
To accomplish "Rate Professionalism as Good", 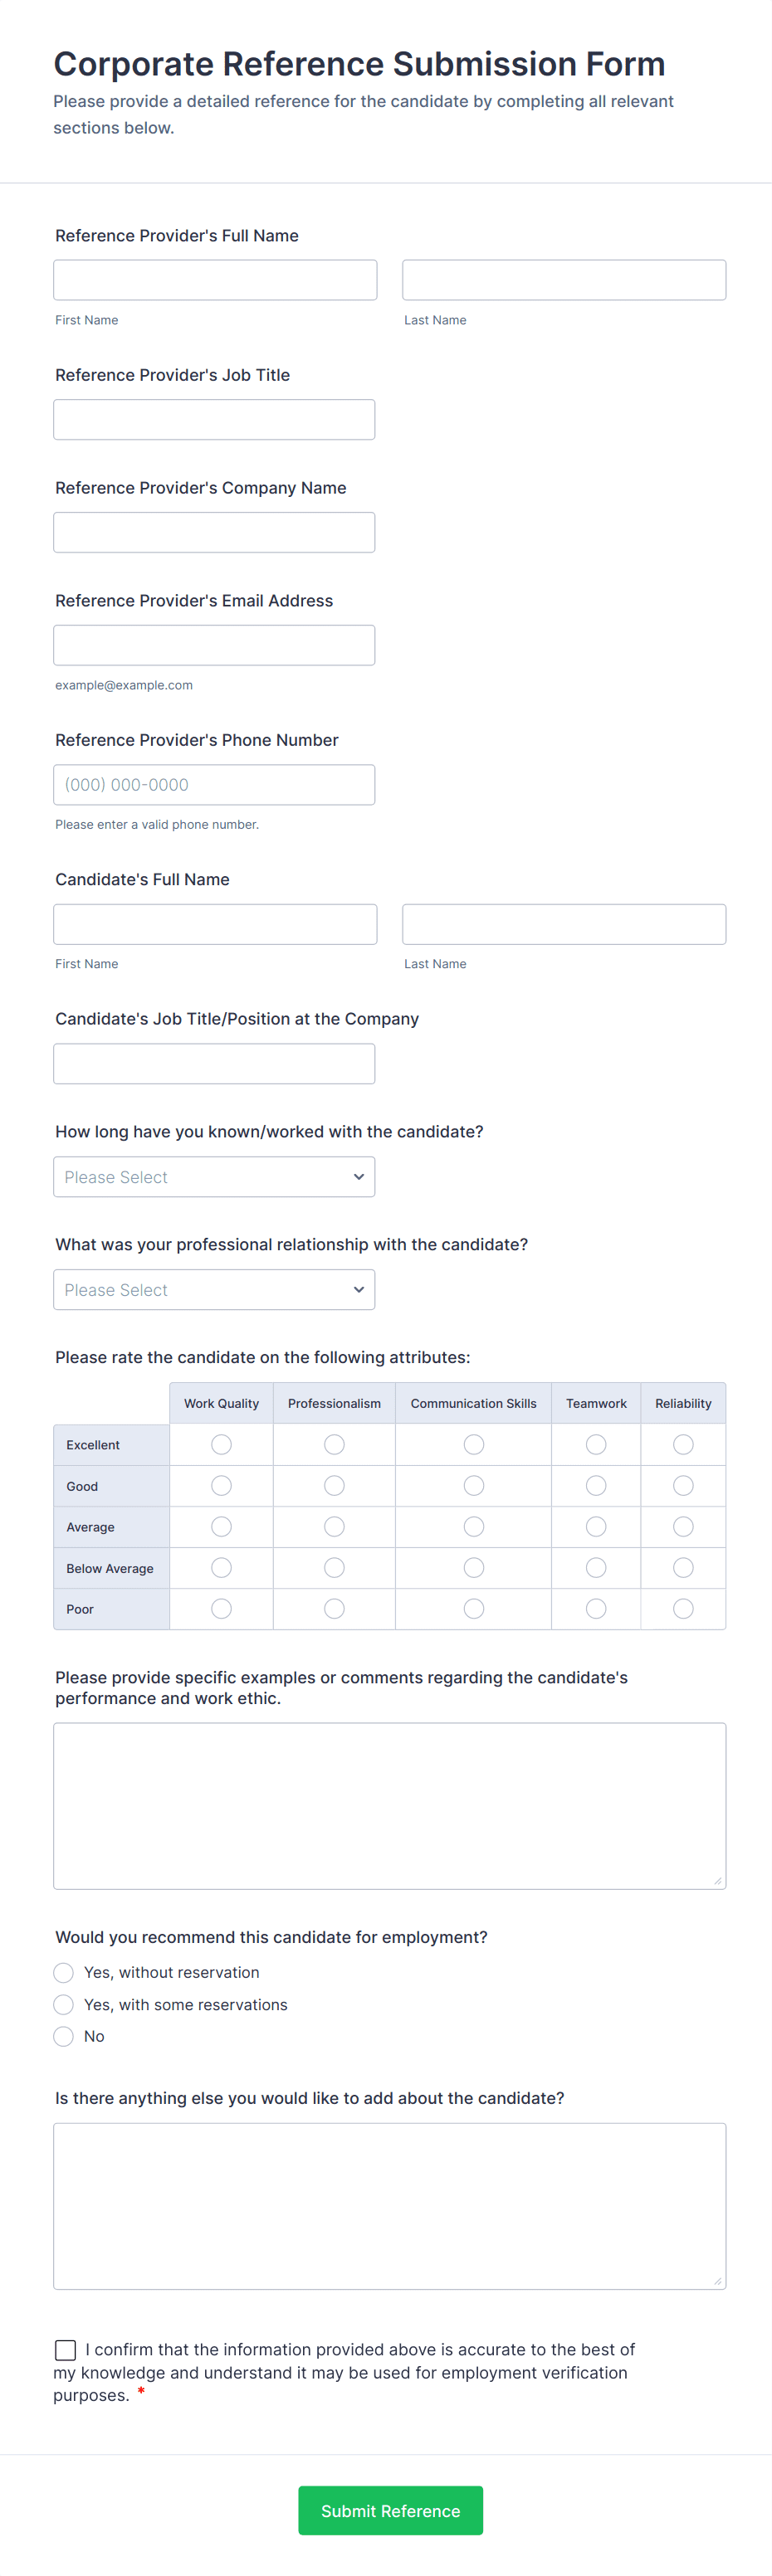I will 334,1486.
